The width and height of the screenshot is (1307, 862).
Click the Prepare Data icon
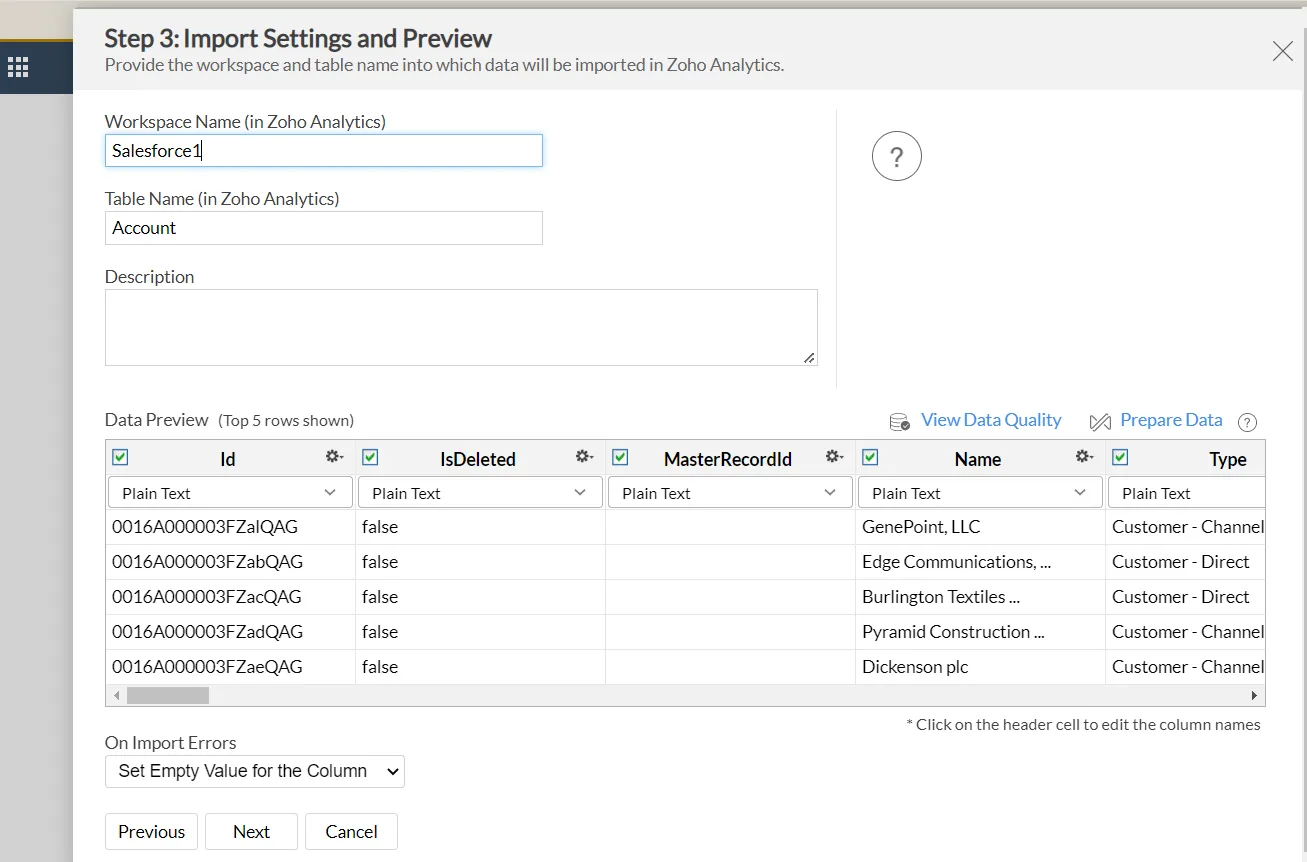[x=1100, y=421]
